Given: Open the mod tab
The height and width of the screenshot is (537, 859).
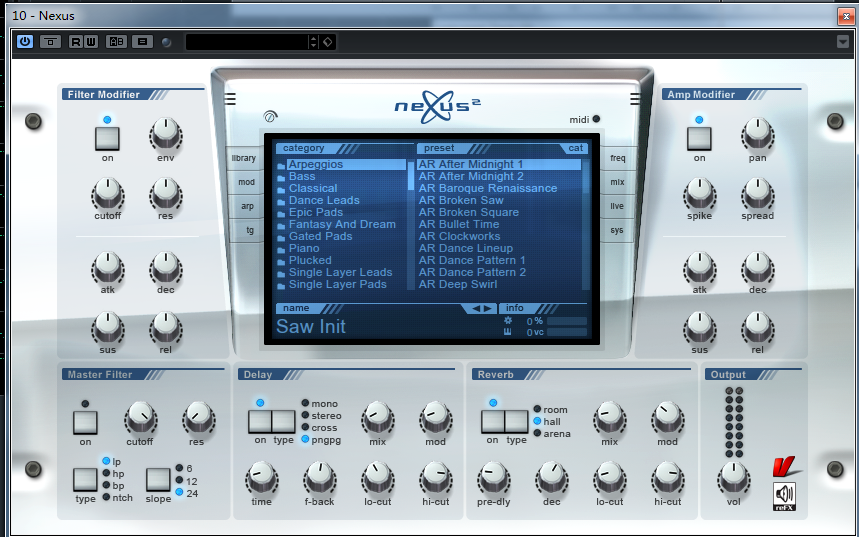Looking at the screenshot, I should tap(246, 182).
